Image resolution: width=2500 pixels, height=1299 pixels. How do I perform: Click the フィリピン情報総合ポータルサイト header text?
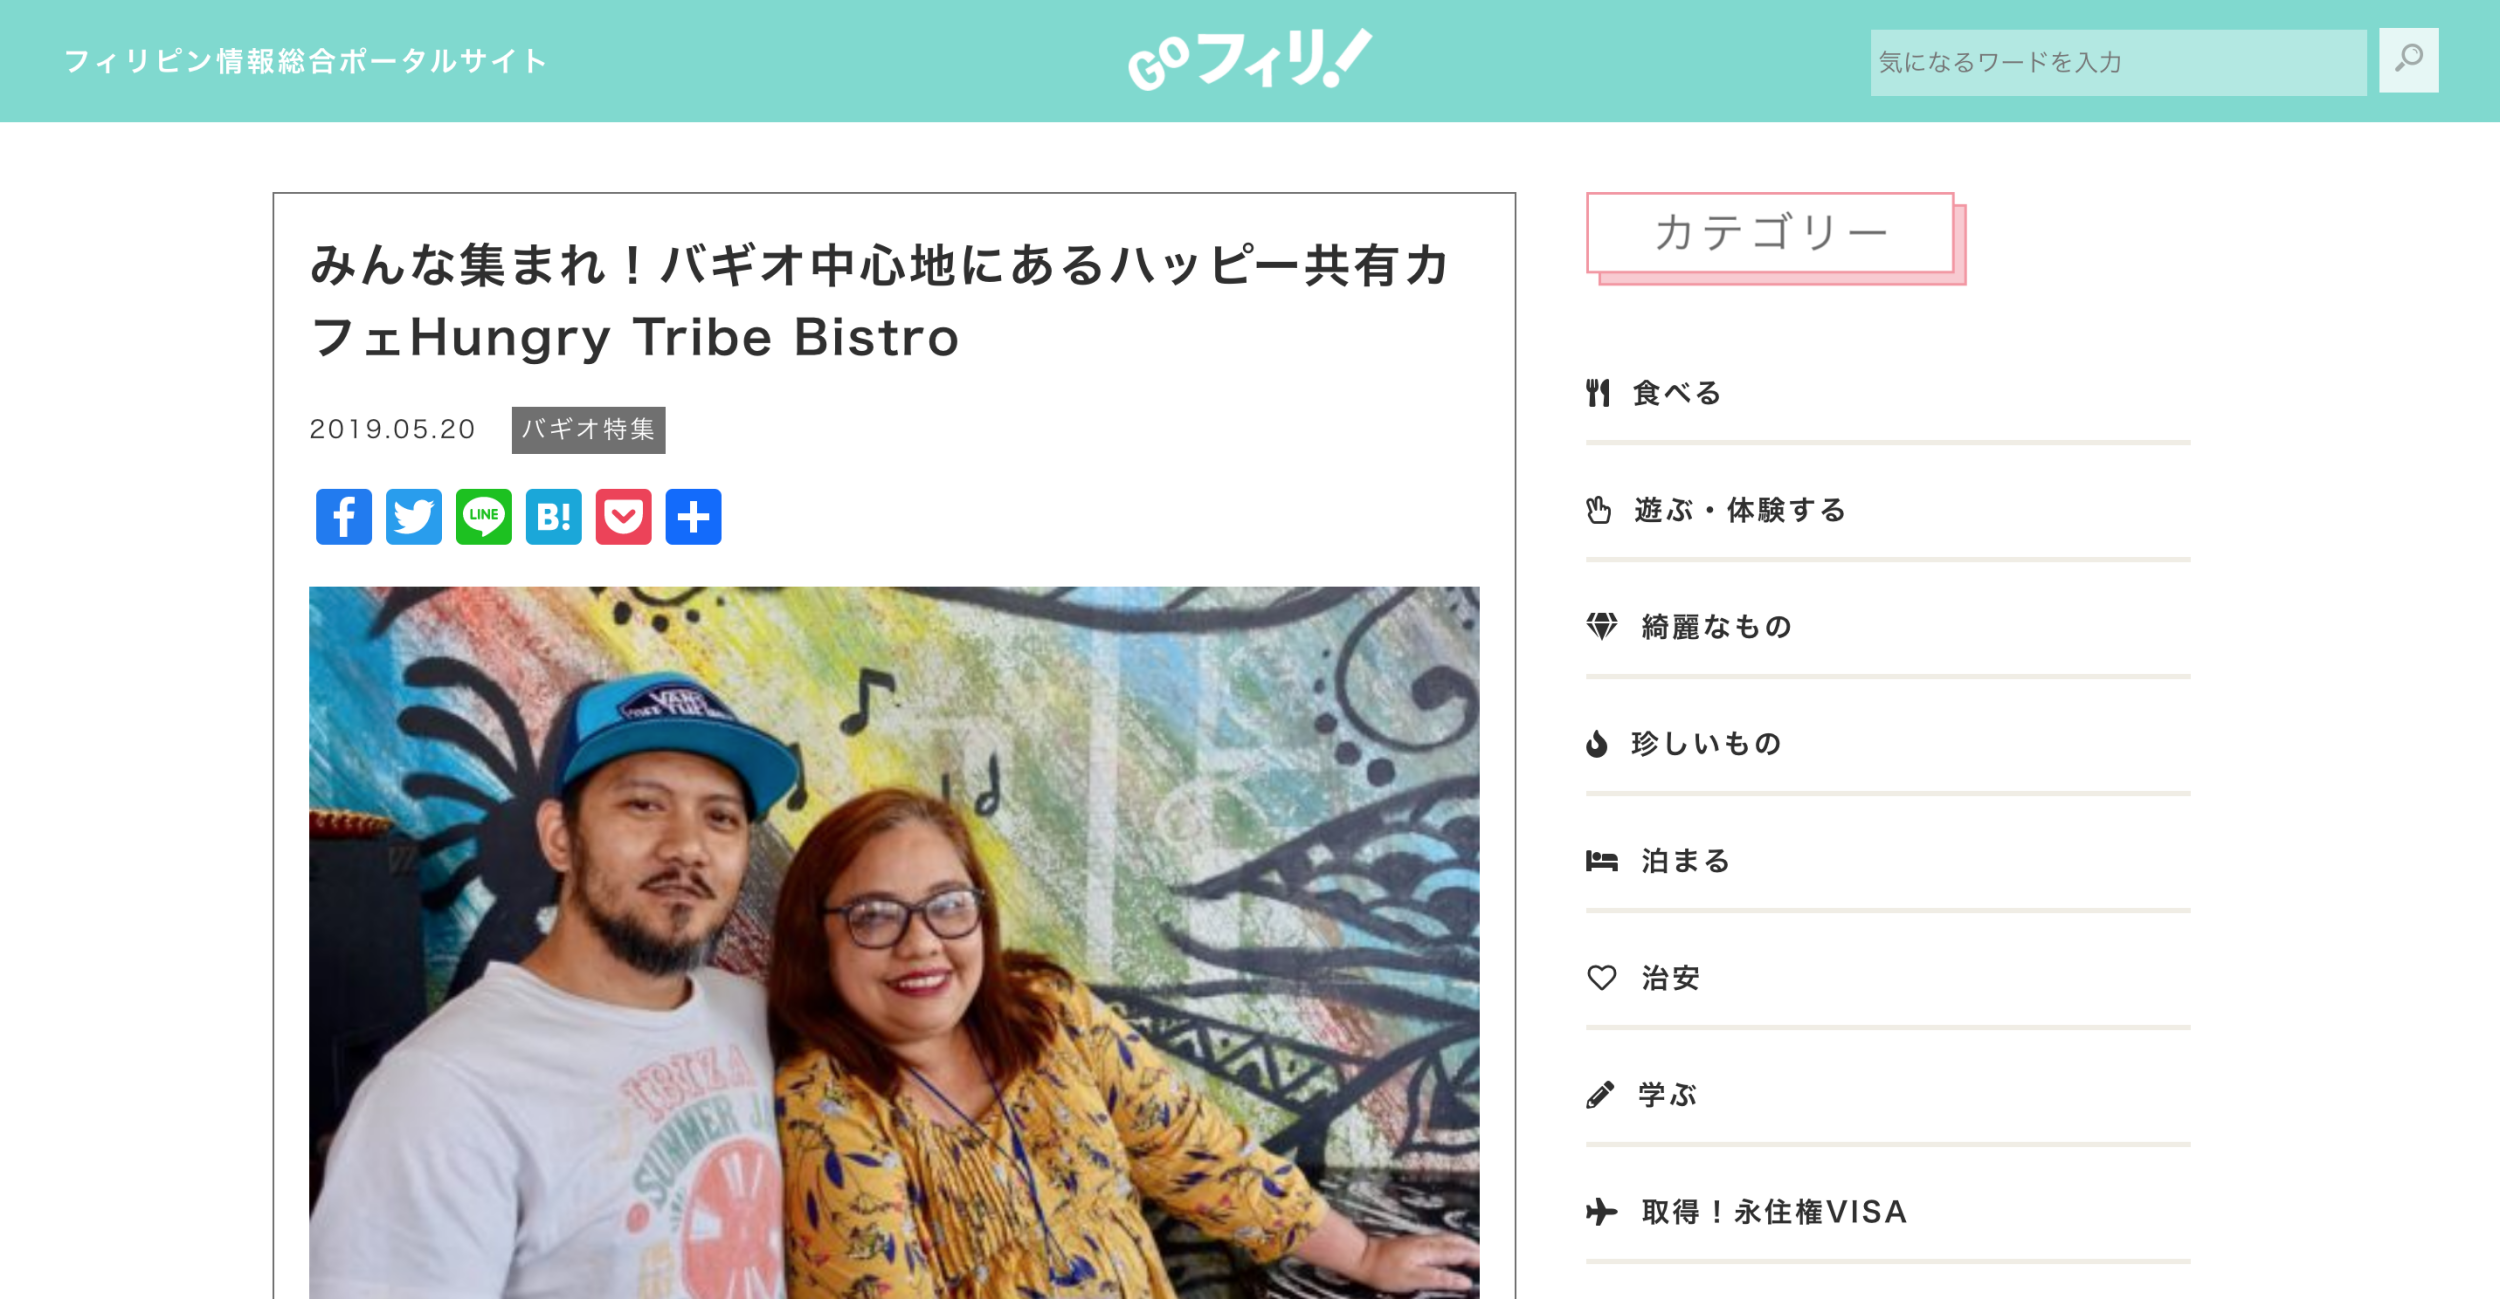point(306,61)
